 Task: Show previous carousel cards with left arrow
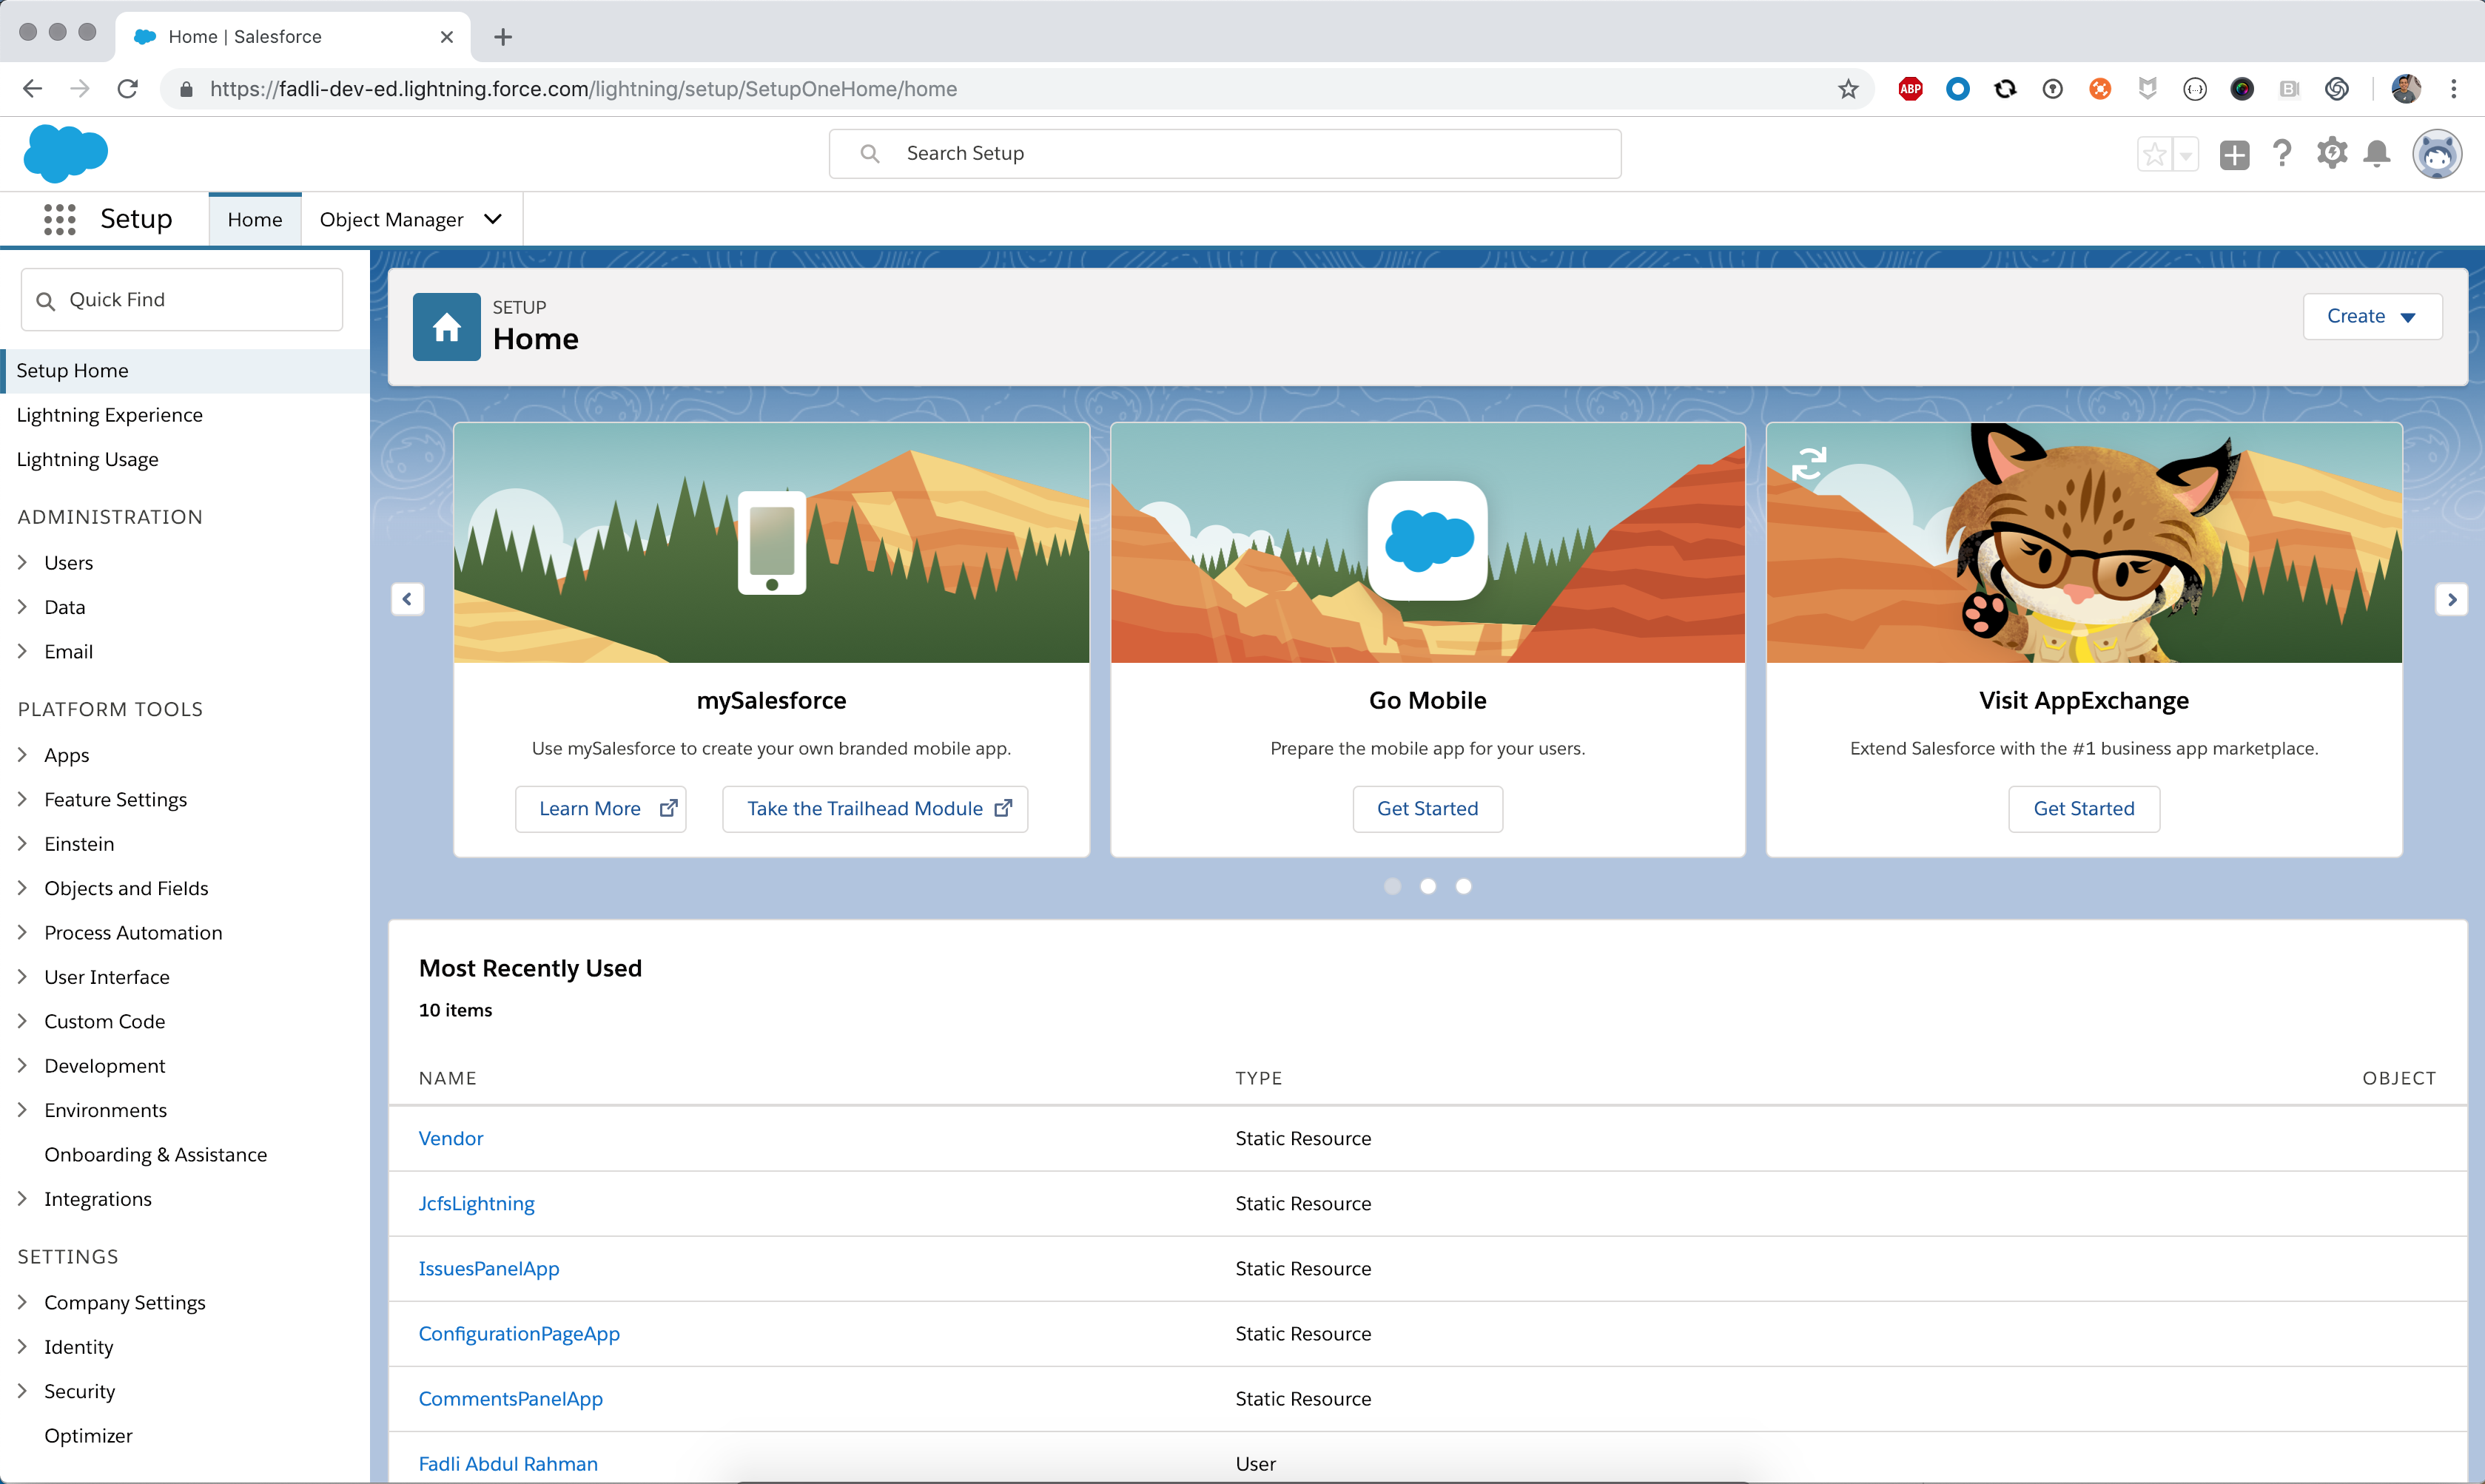click(407, 599)
